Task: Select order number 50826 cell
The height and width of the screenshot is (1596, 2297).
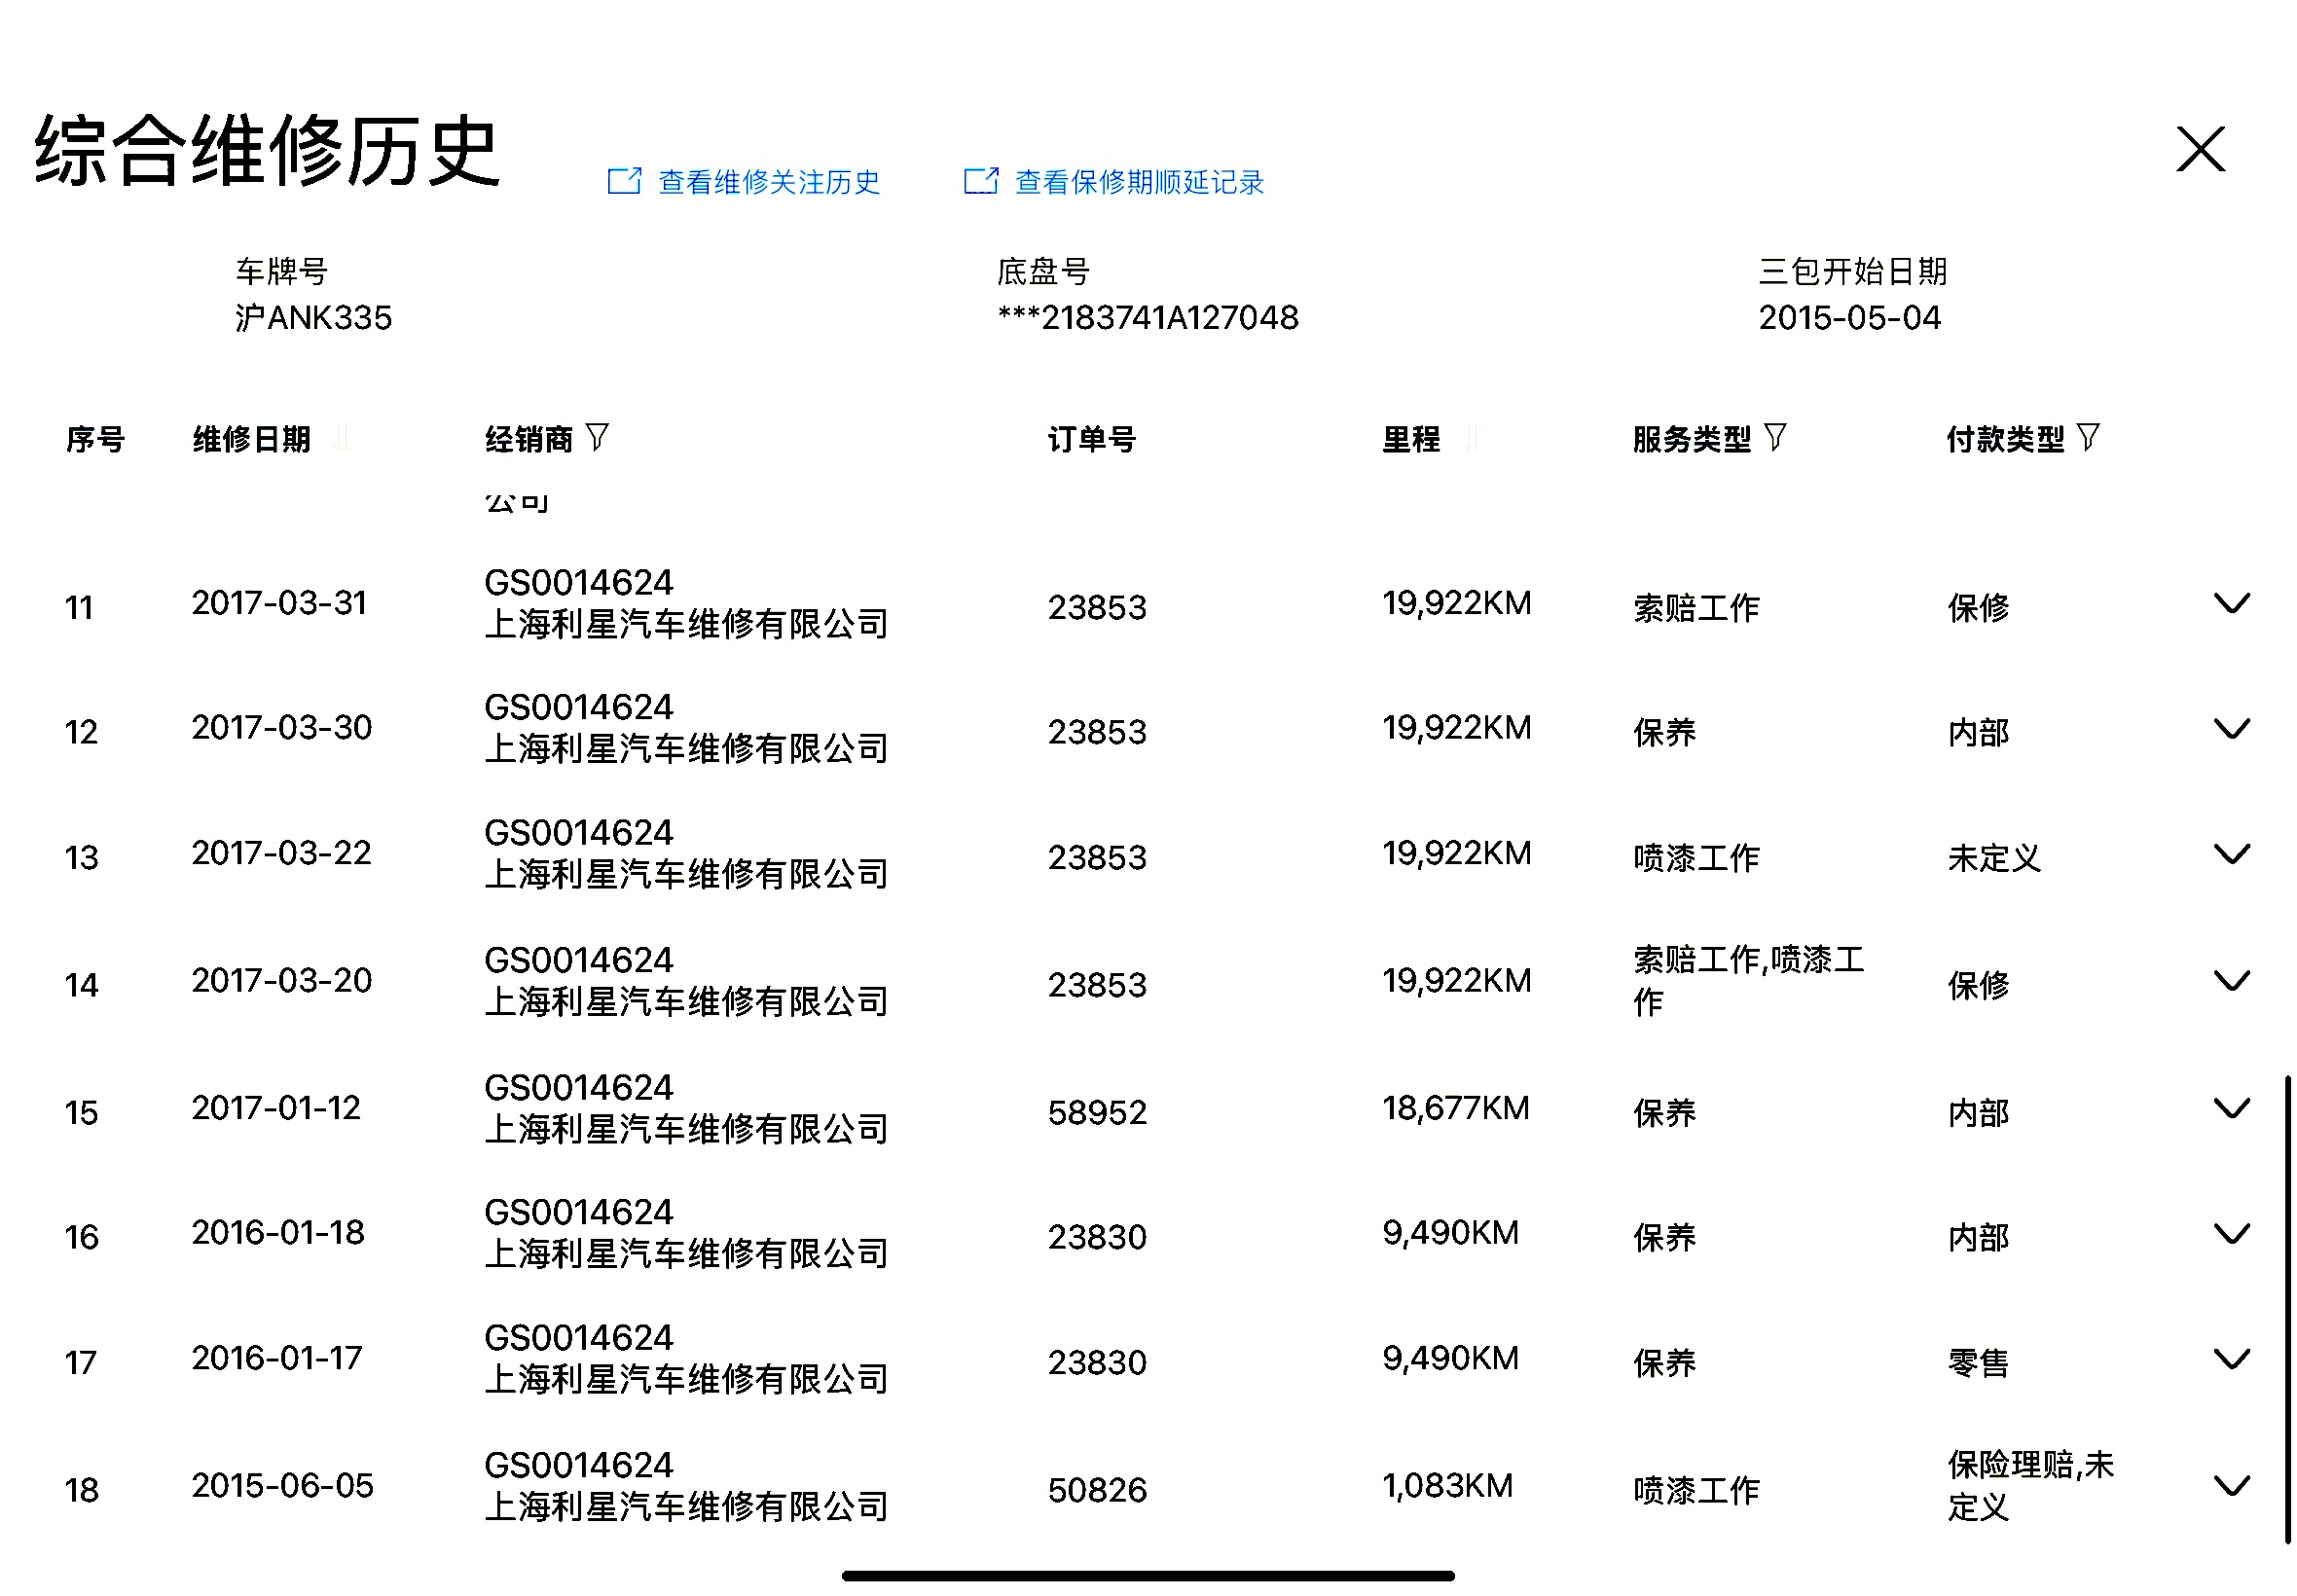Action: point(1096,1490)
